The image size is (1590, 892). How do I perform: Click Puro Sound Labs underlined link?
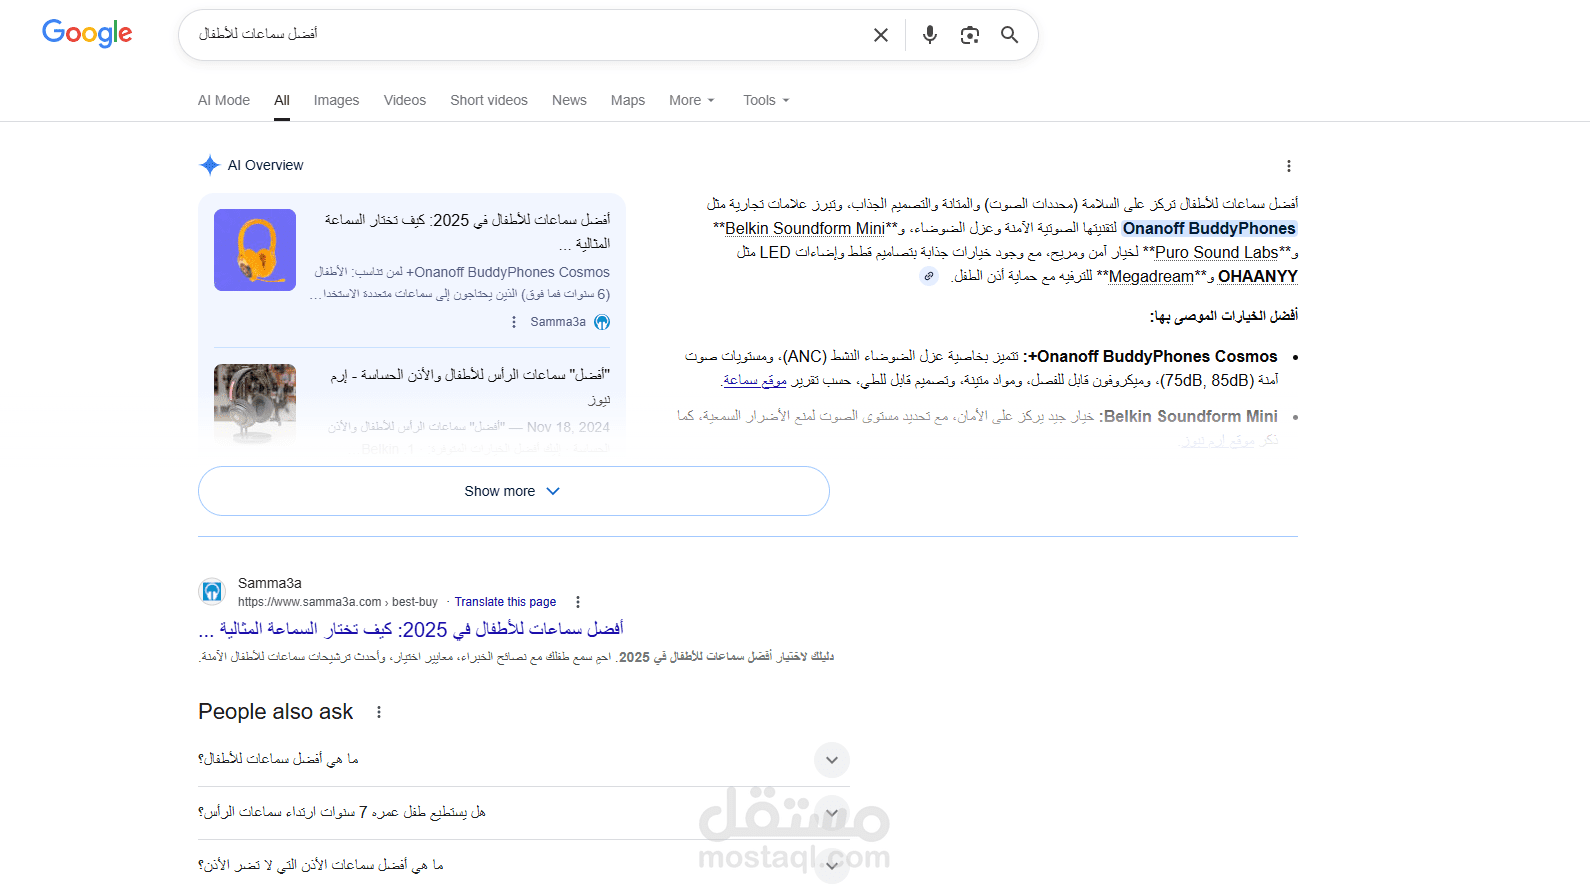point(1216,252)
